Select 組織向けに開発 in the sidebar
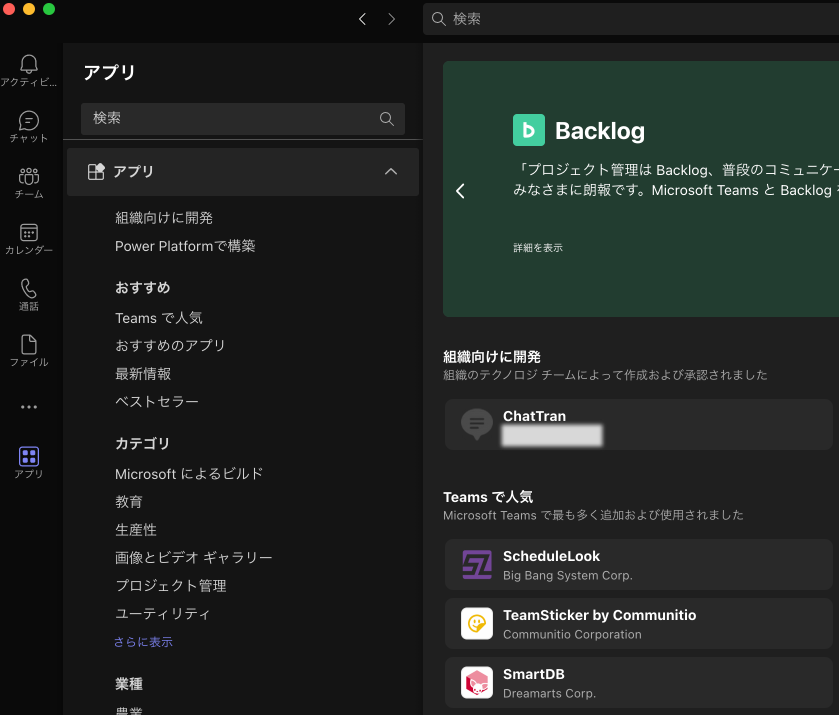The width and height of the screenshot is (839, 715). click(x=164, y=218)
